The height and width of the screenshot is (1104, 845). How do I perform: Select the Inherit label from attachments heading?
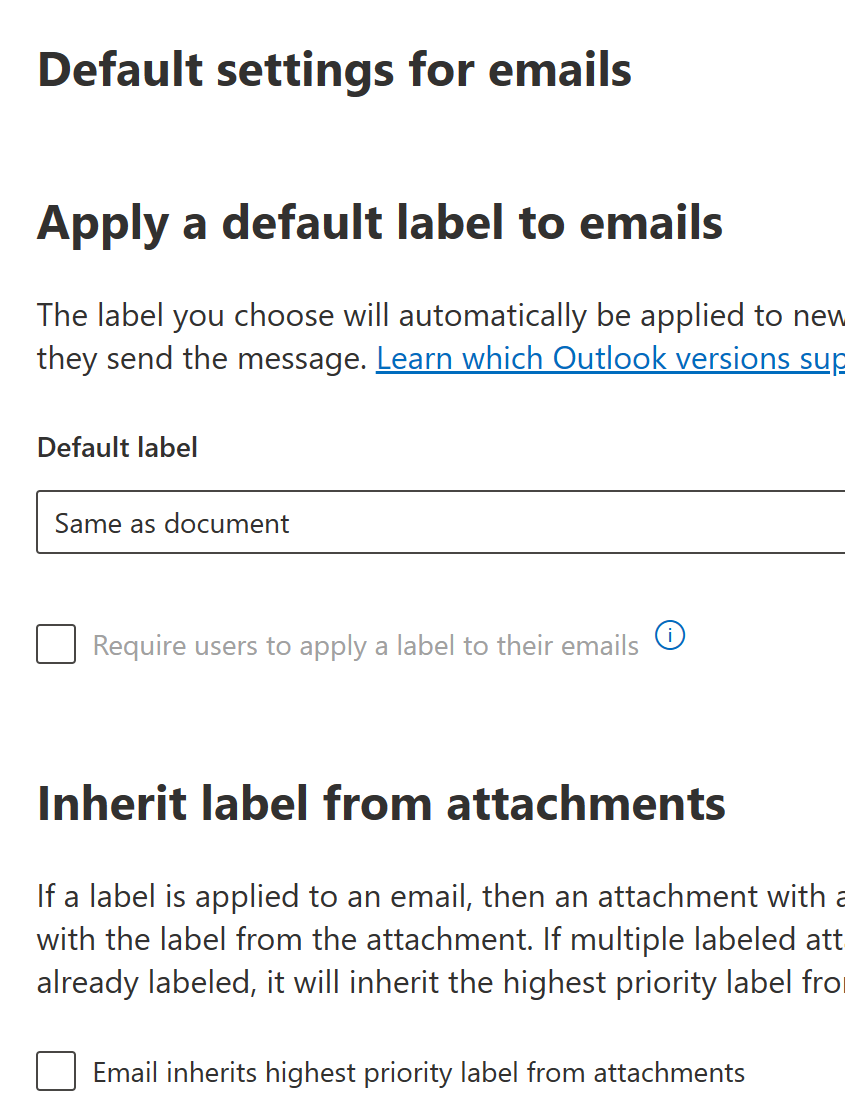pyautogui.click(x=381, y=803)
